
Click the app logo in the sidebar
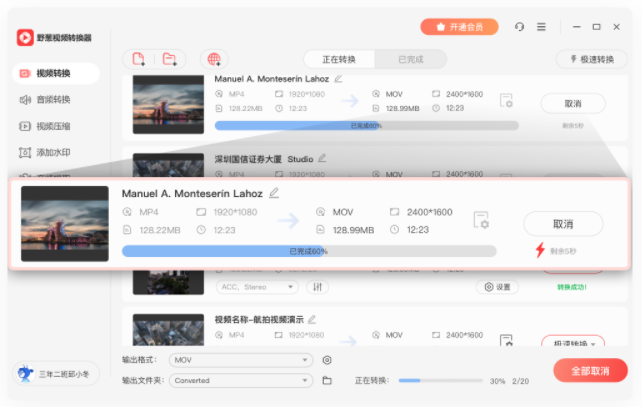(25, 38)
